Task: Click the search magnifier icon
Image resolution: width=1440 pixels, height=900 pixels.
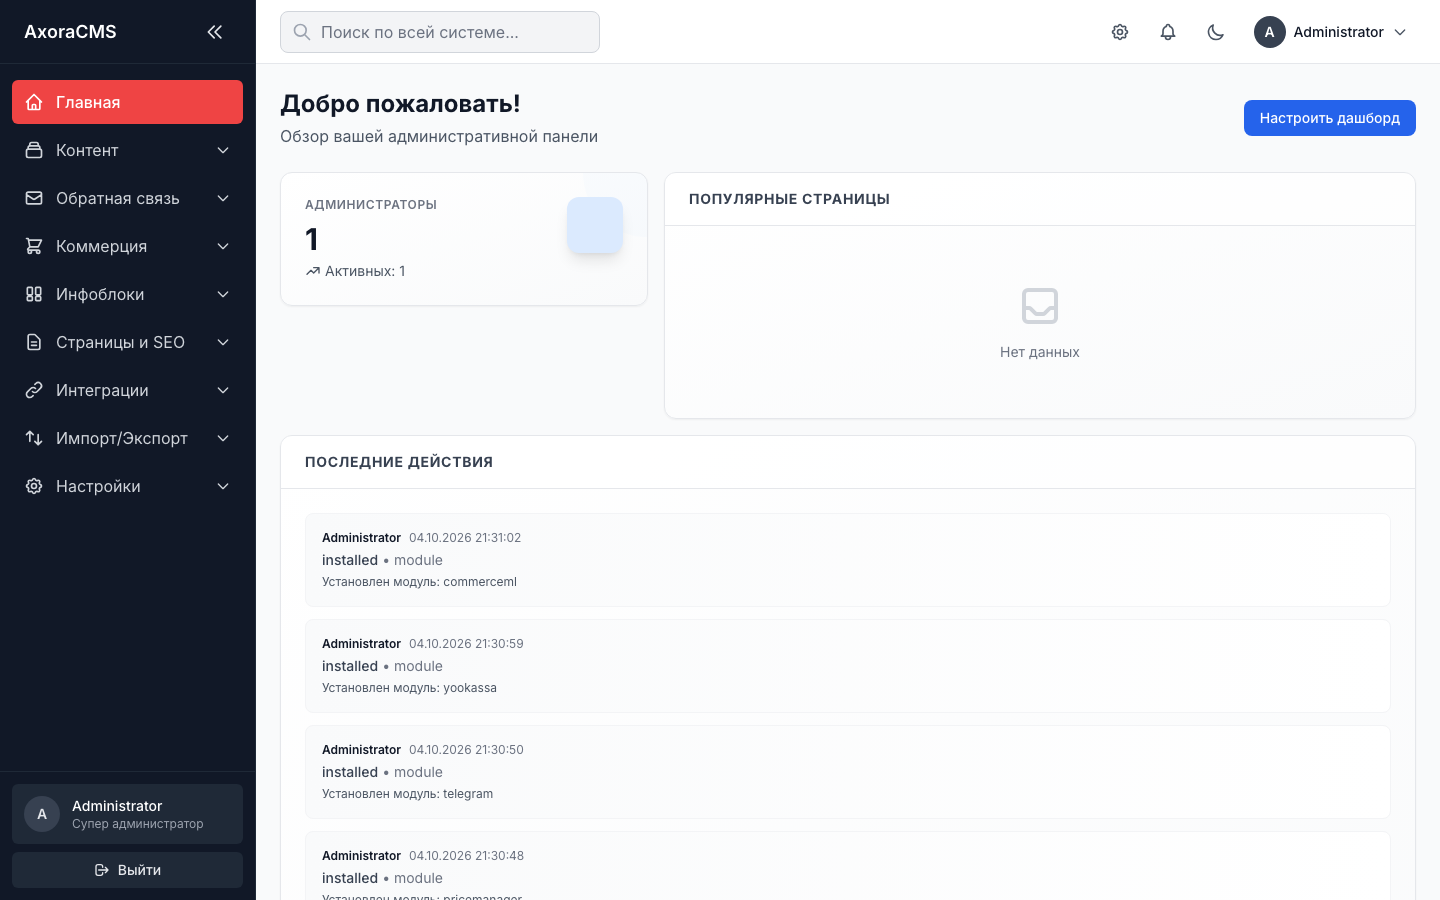Action: point(302,32)
